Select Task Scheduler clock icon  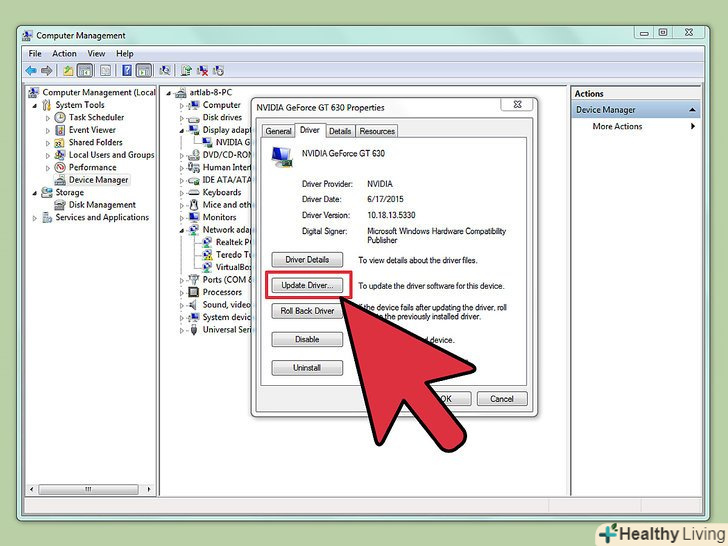(x=60, y=117)
